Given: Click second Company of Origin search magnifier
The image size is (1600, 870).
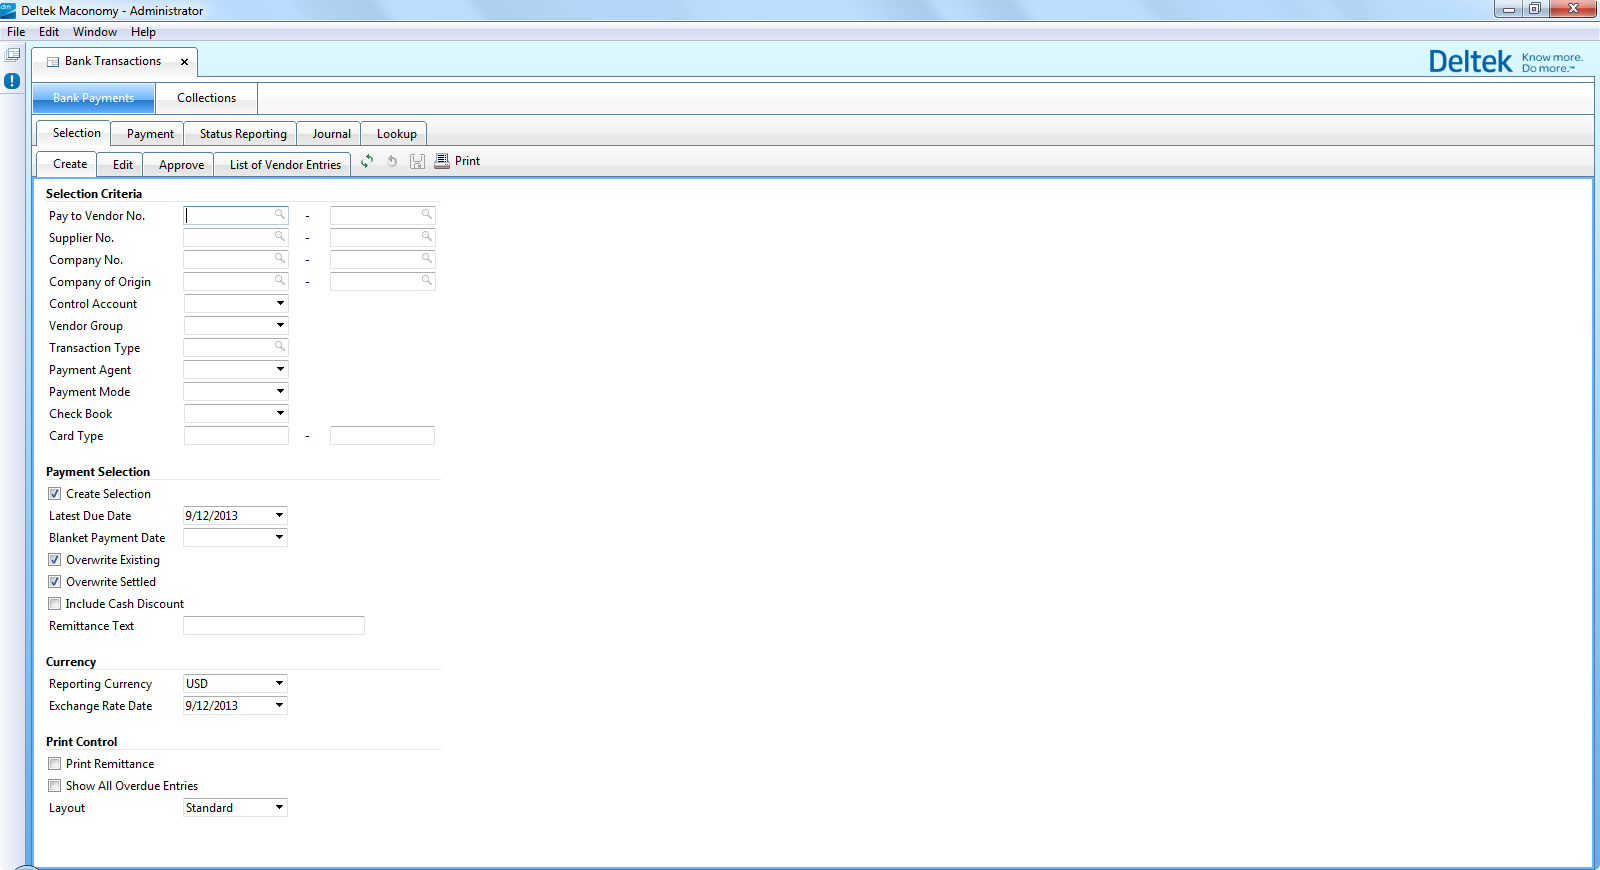Looking at the screenshot, I should coord(426,280).
